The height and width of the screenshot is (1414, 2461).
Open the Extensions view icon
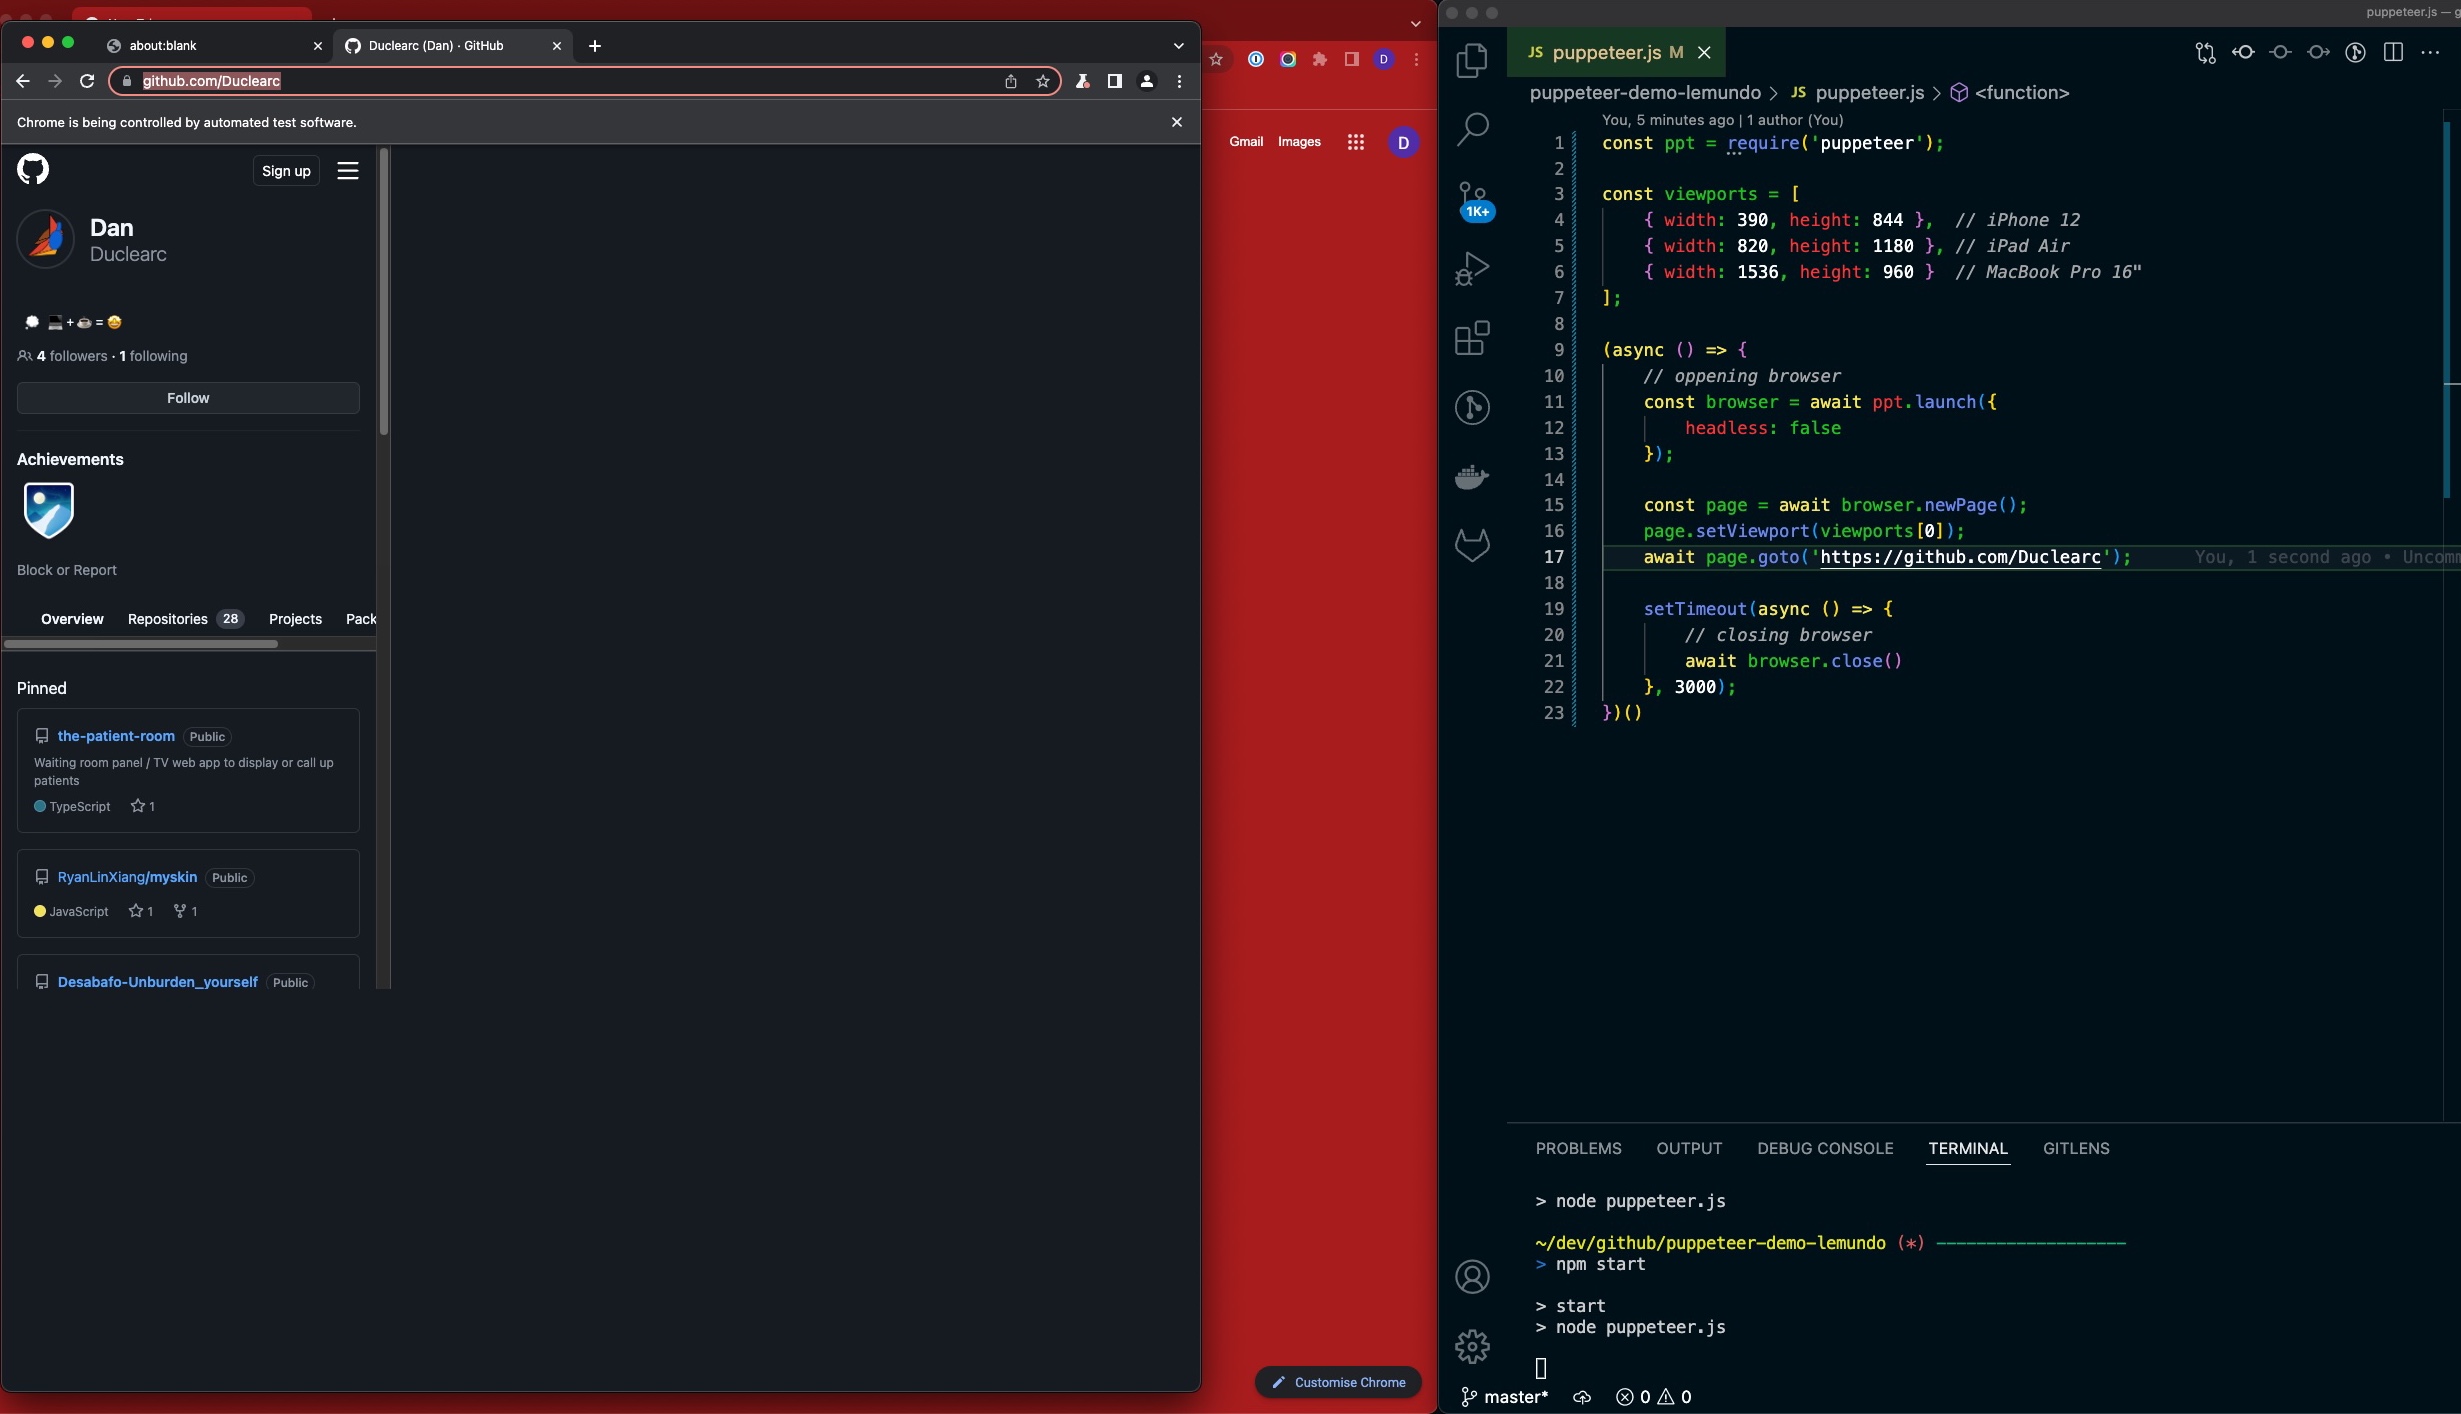(x=1472, y=338)
